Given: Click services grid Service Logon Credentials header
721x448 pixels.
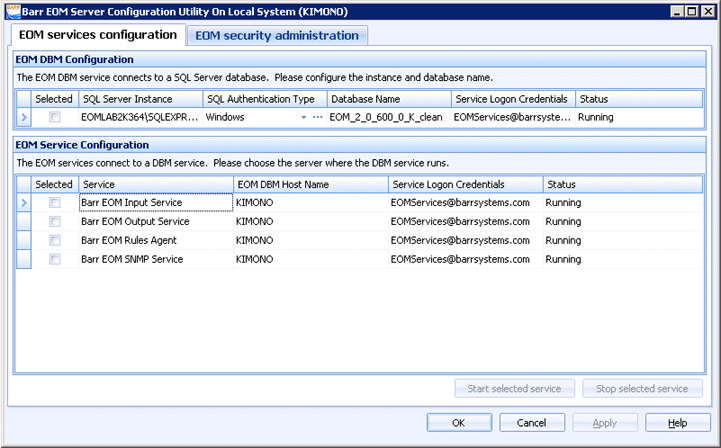Looking at the screenshot, I should pyautogui.click(x=465, y=184).
